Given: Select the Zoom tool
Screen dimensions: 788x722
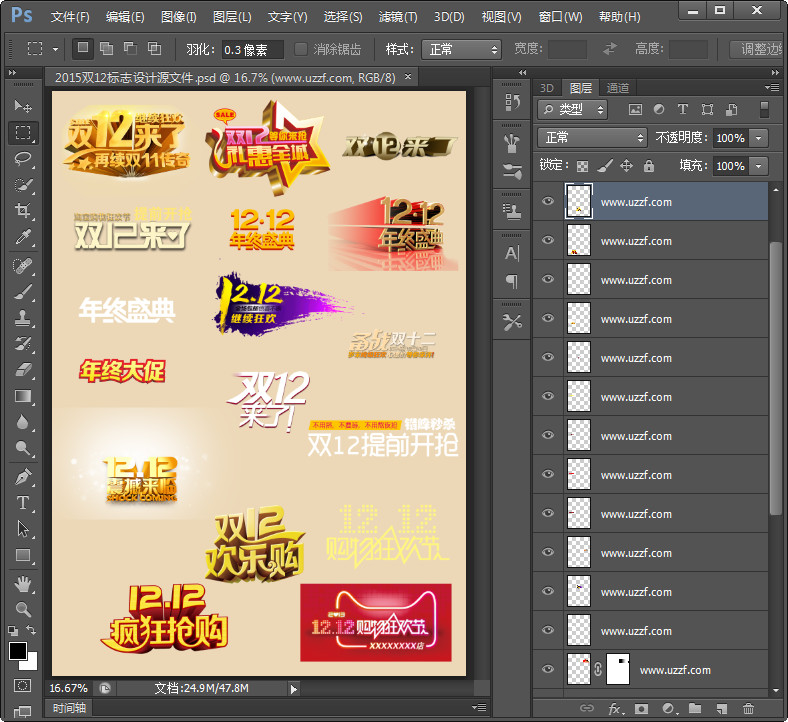Looking at the screenshot, I should [x=23, y=609].
